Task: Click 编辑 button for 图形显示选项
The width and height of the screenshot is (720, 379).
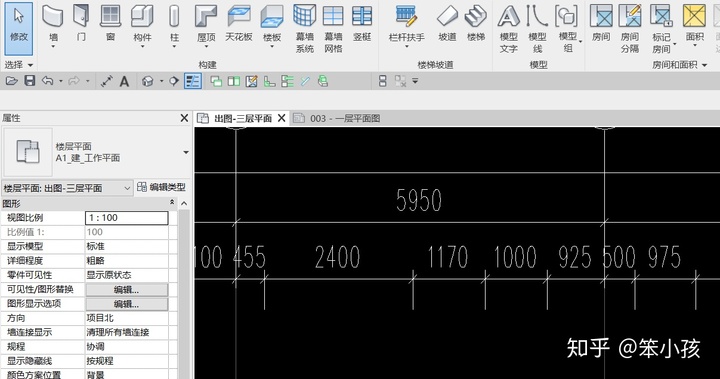Action: (x=127, y=304)
